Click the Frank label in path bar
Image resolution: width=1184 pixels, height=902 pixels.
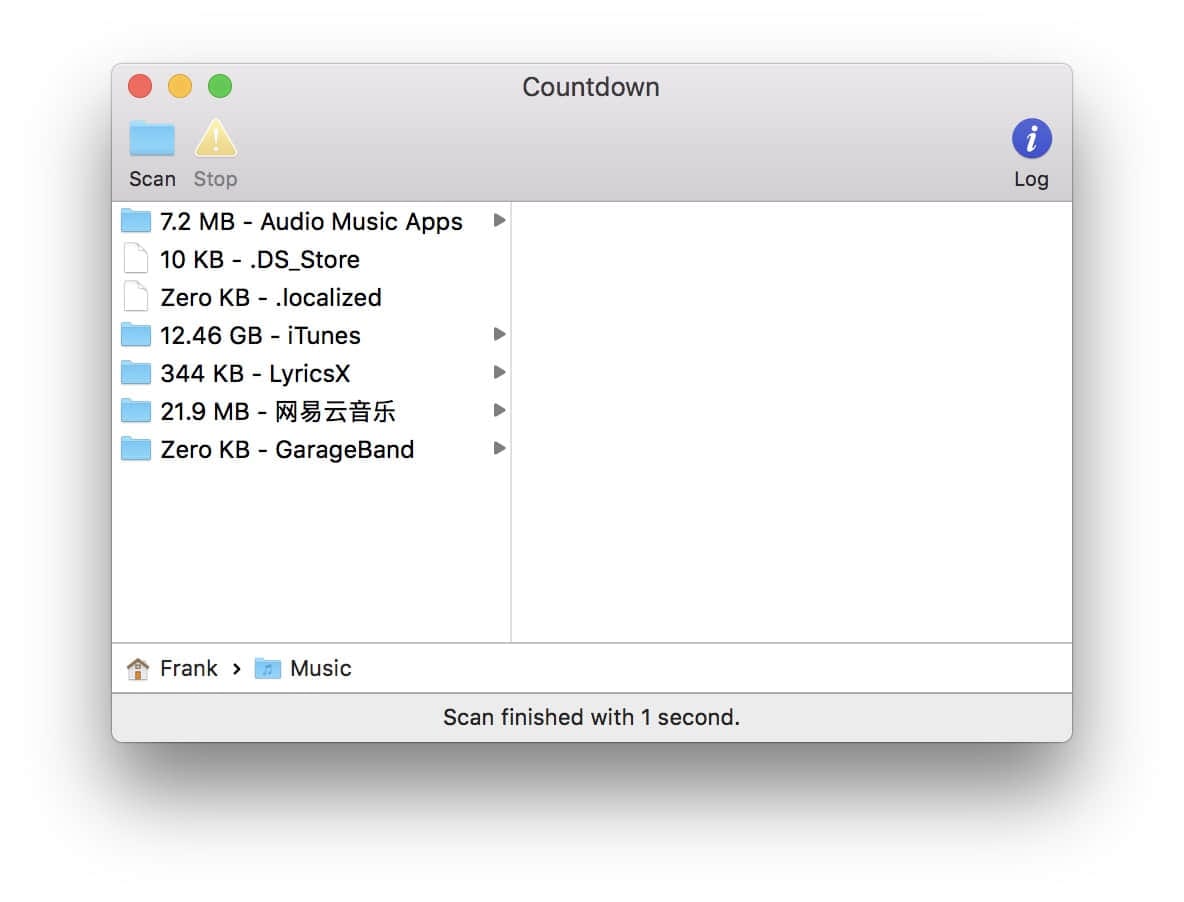click(189, 669)
